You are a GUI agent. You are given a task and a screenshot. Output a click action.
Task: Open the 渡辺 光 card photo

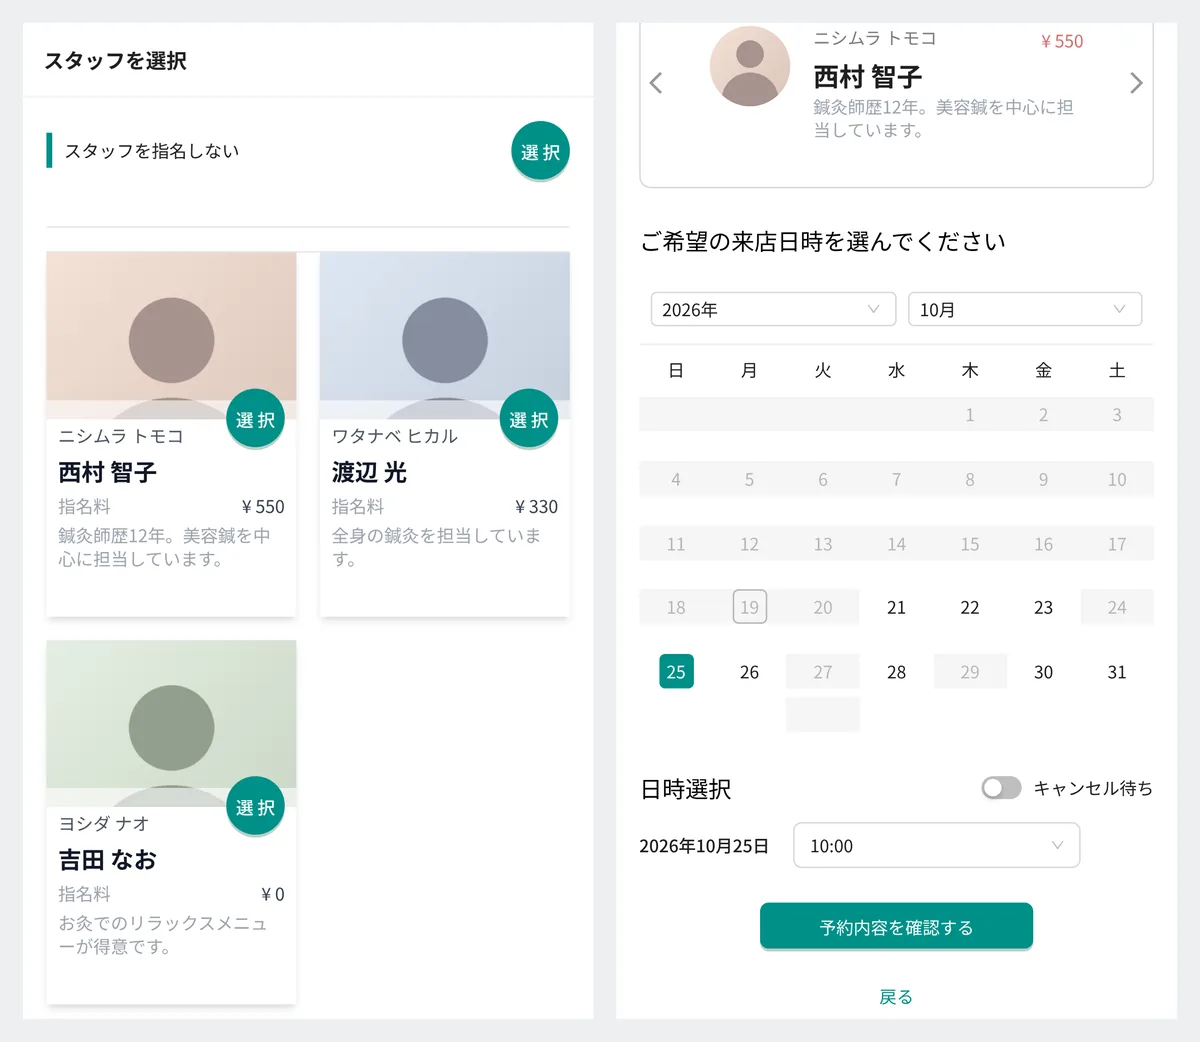click(445, 335)
